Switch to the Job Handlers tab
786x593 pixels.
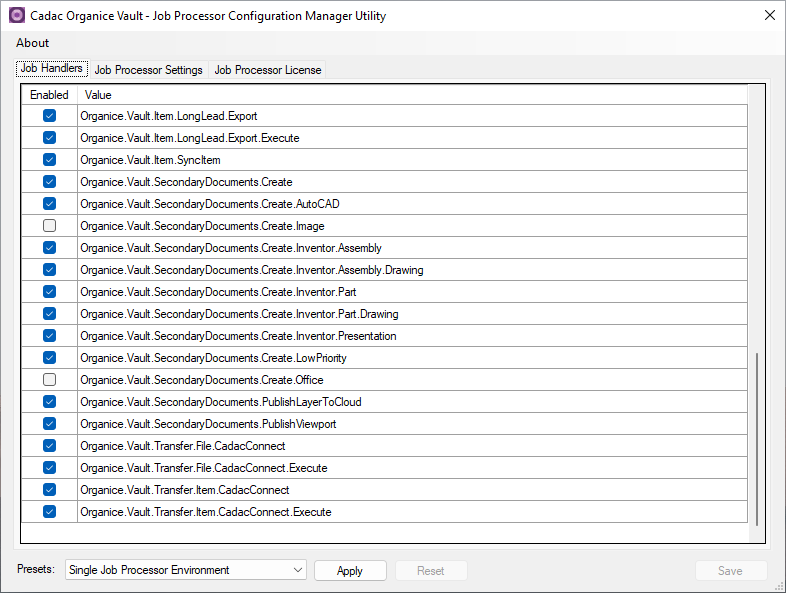pyautogui.click(x=52, y=68)
